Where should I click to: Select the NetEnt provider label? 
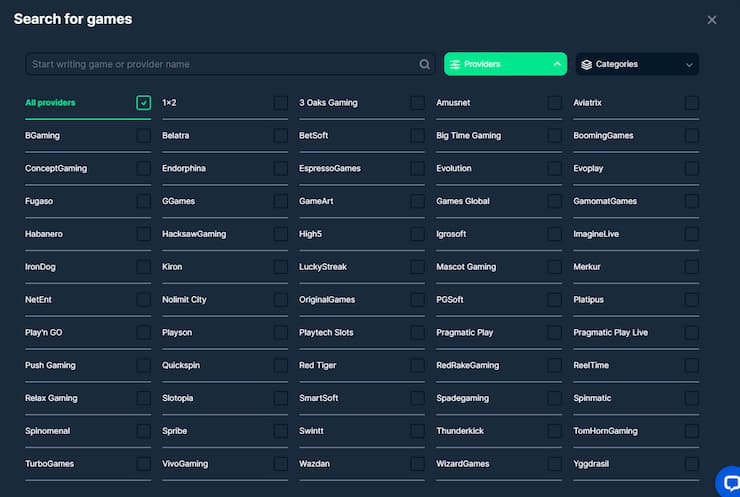point(38,299)
